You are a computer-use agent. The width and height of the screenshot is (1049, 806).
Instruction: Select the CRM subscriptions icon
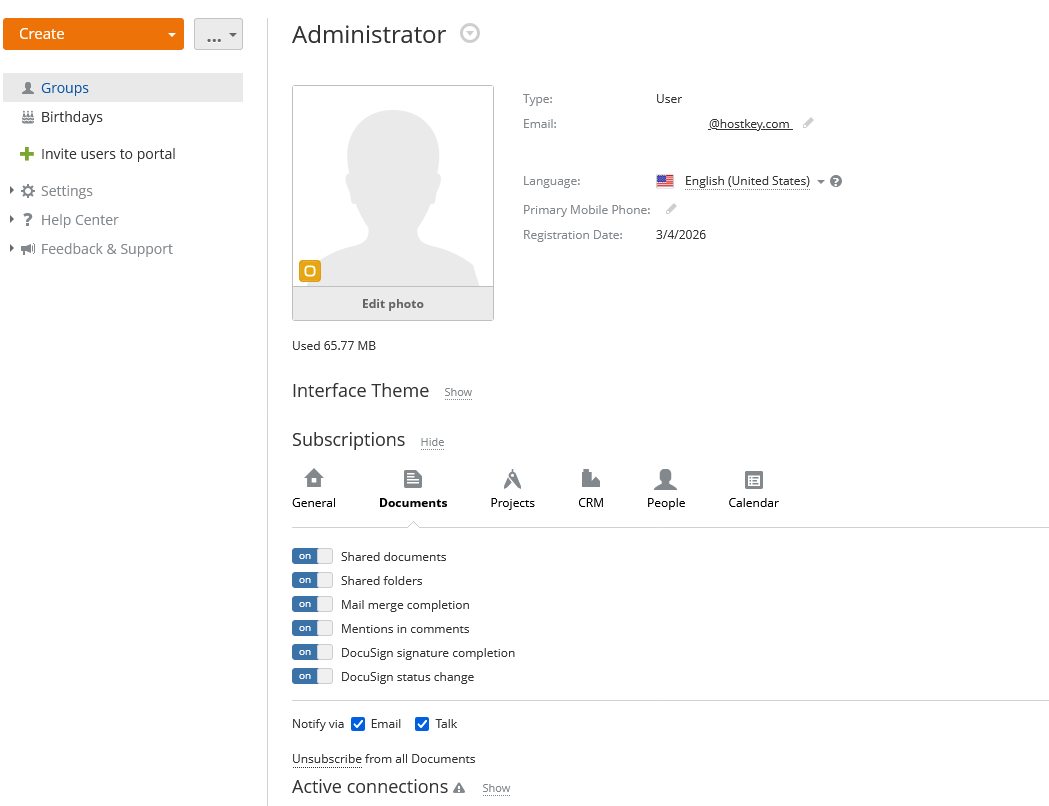[x=590, y=479]
